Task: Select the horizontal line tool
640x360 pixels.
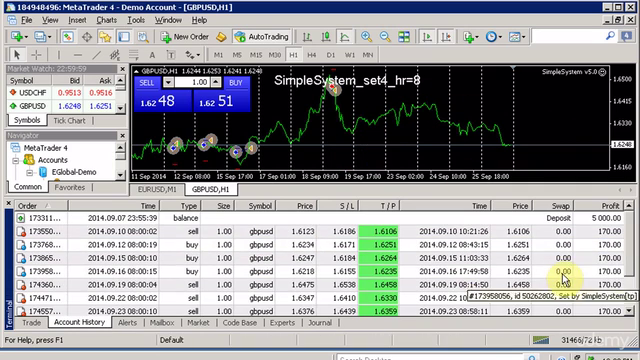Action: point(78,55)
